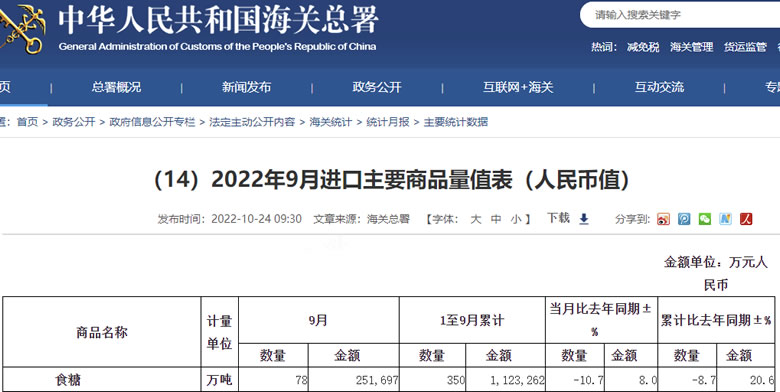Open the 总署概况 menu
780x392 pixels.
116,87
